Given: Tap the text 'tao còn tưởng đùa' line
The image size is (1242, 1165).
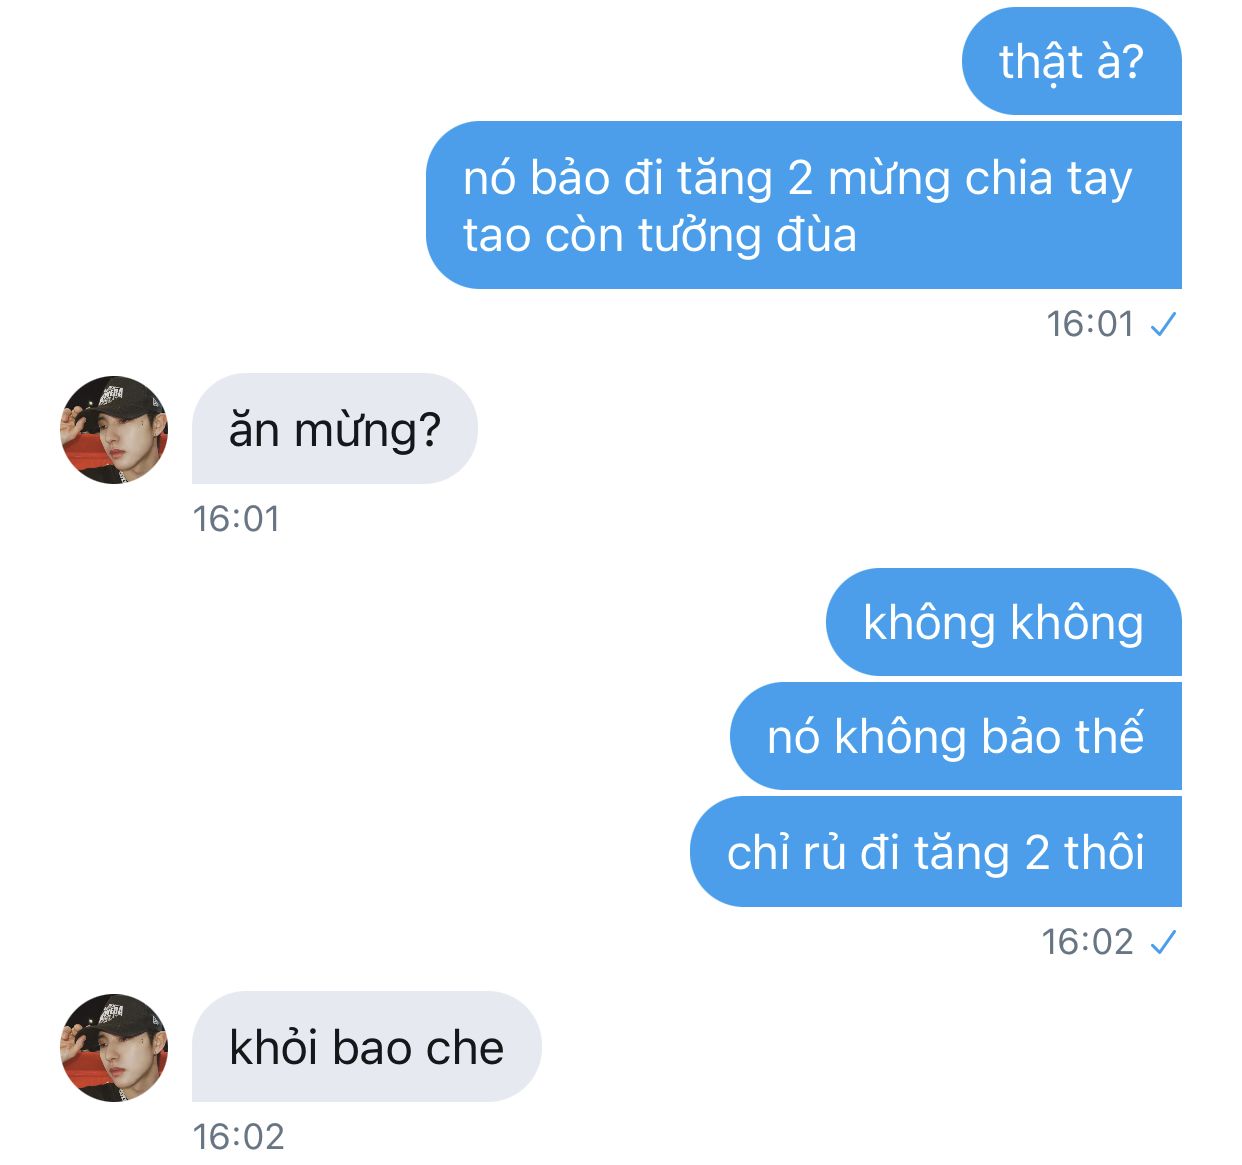Looking at the screenshot, I should click(x=660, y=236).
